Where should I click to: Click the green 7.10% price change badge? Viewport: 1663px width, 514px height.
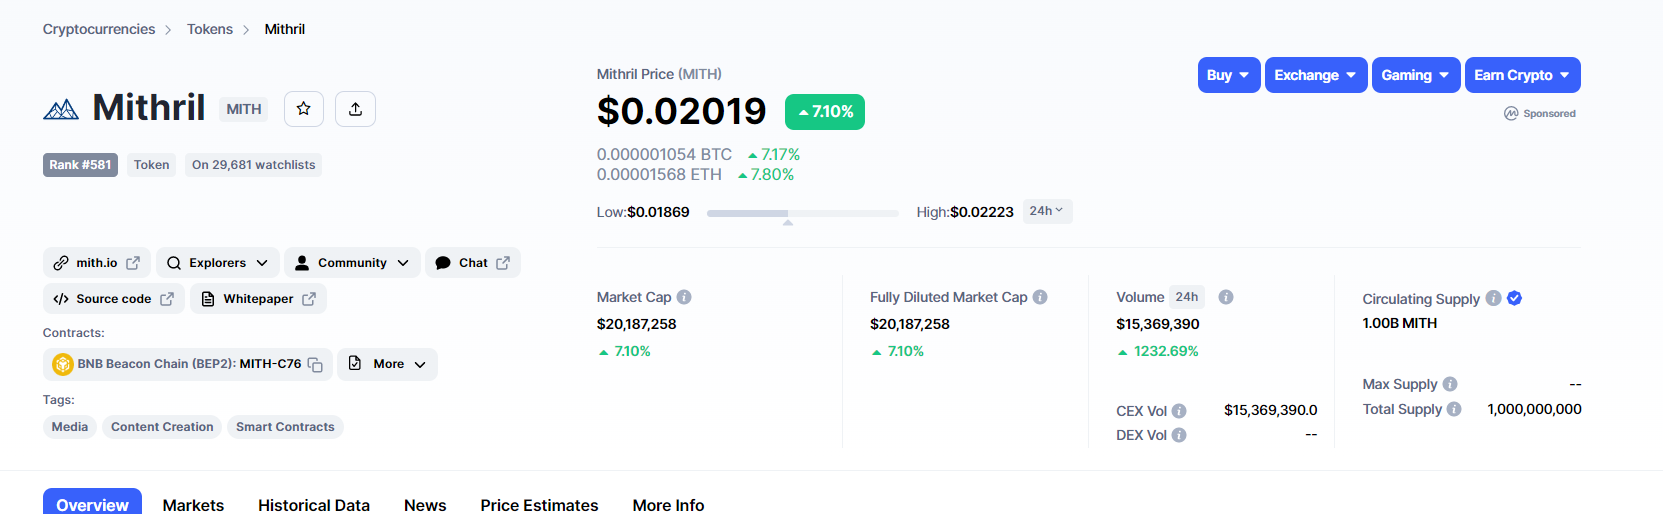point(825,112)
